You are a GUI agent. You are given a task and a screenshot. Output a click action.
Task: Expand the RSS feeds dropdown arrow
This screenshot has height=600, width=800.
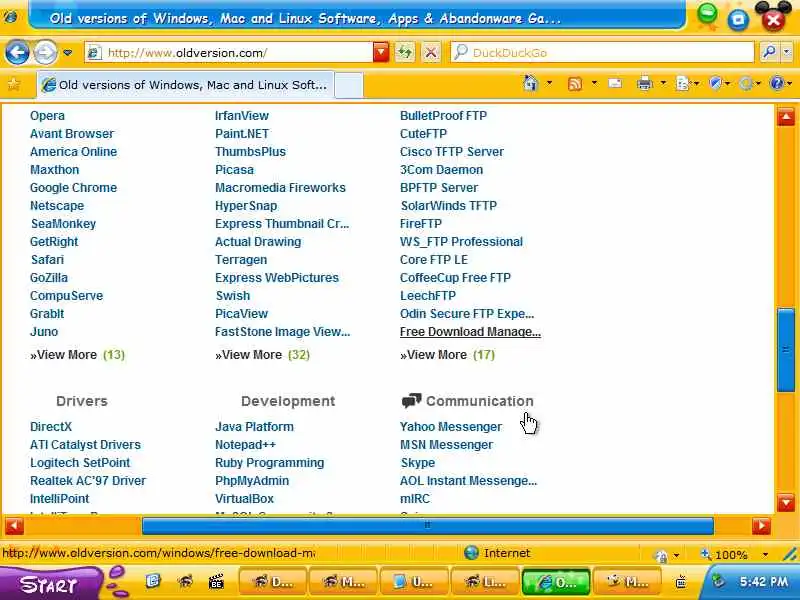coord(594,83)
